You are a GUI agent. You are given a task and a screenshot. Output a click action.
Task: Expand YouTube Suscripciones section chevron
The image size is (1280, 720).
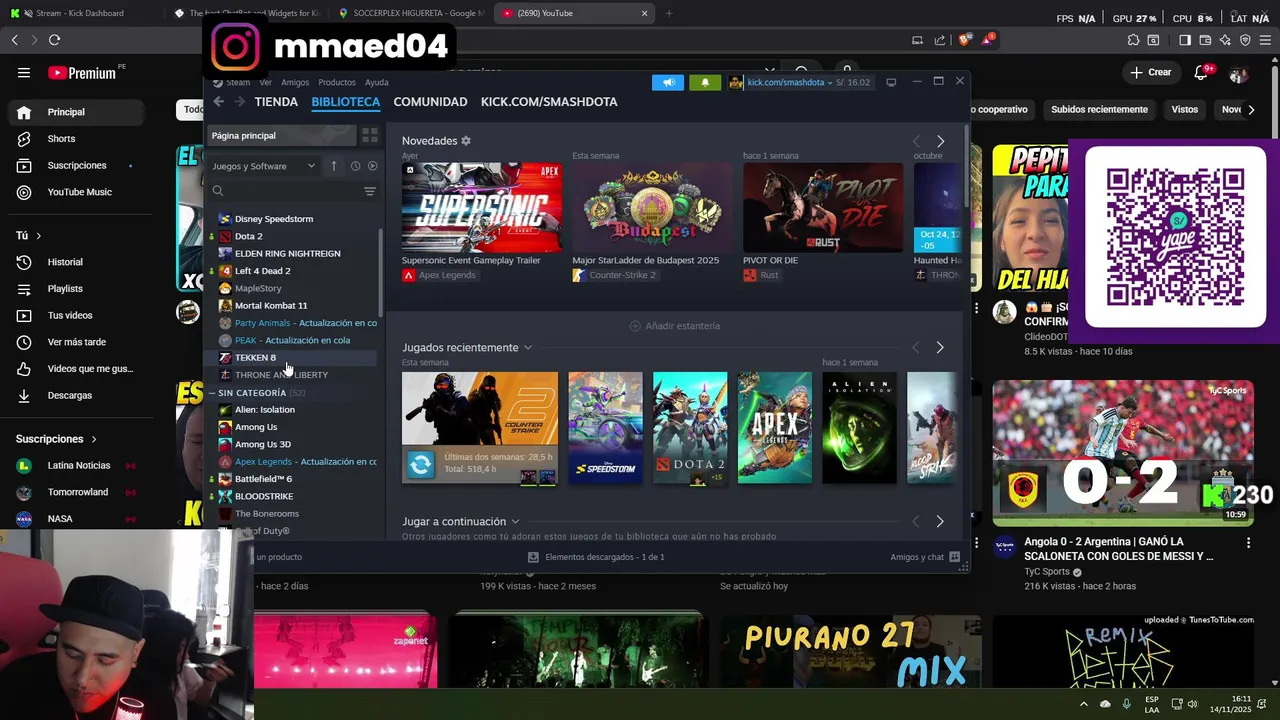click(x=94, y=439)
